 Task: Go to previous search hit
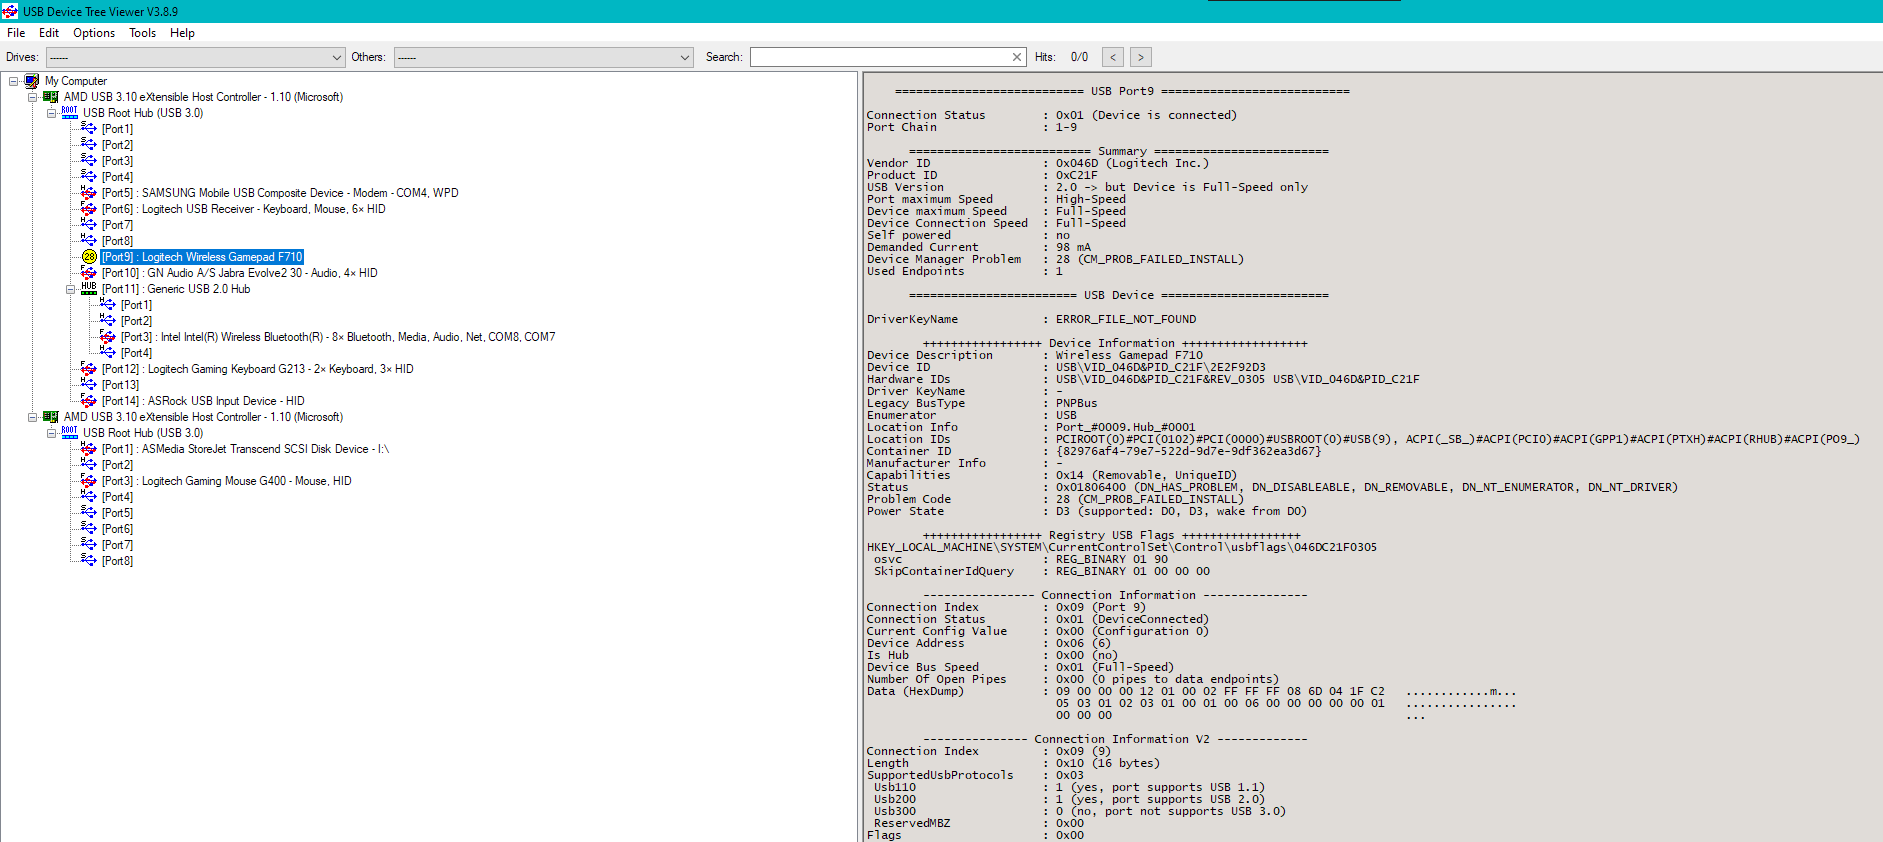(1113, 57)
